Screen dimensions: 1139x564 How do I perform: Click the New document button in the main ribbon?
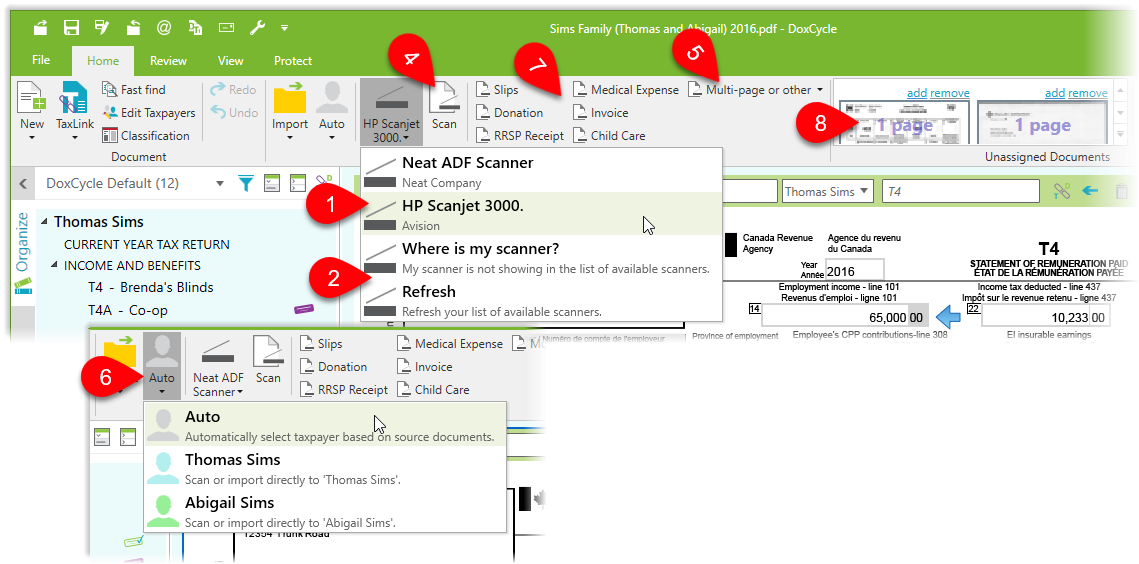coord(32,111)
